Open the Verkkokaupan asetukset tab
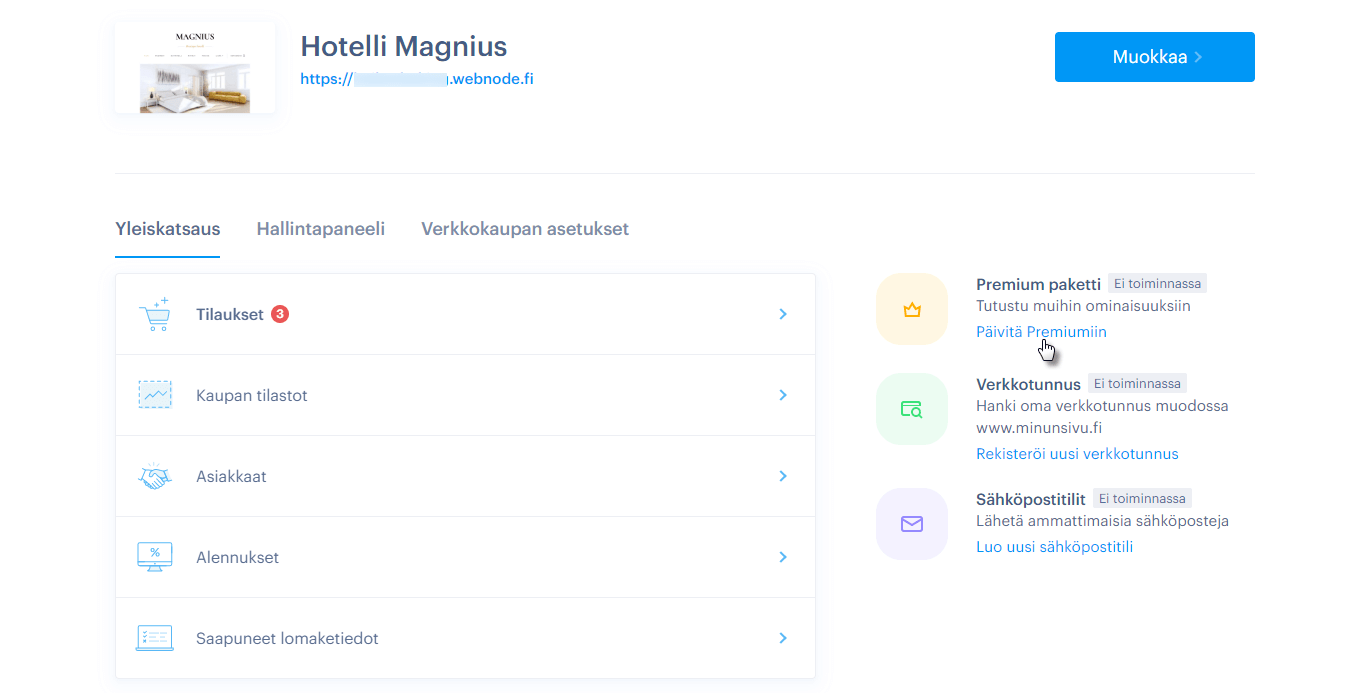1350x693 pixels. 524,229
